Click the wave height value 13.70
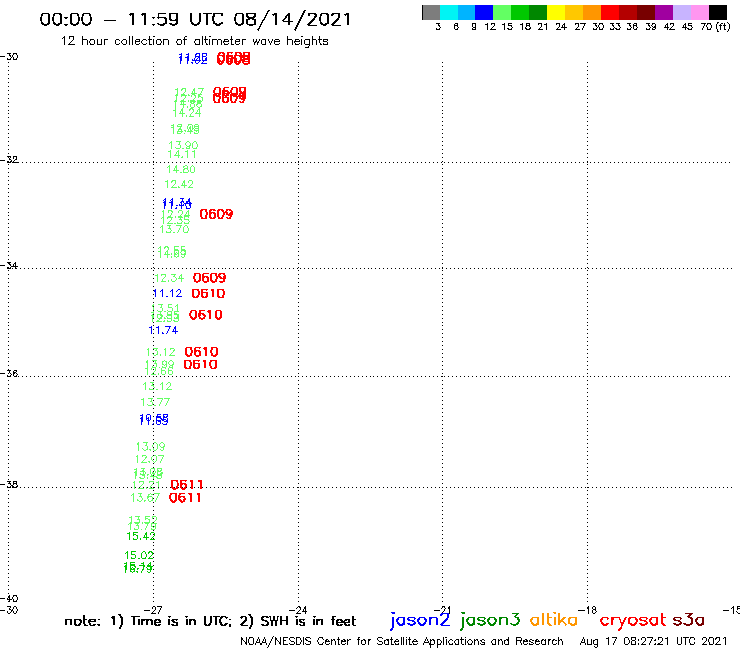This screenshot has width=740, height=650. [x=175, y=229]
